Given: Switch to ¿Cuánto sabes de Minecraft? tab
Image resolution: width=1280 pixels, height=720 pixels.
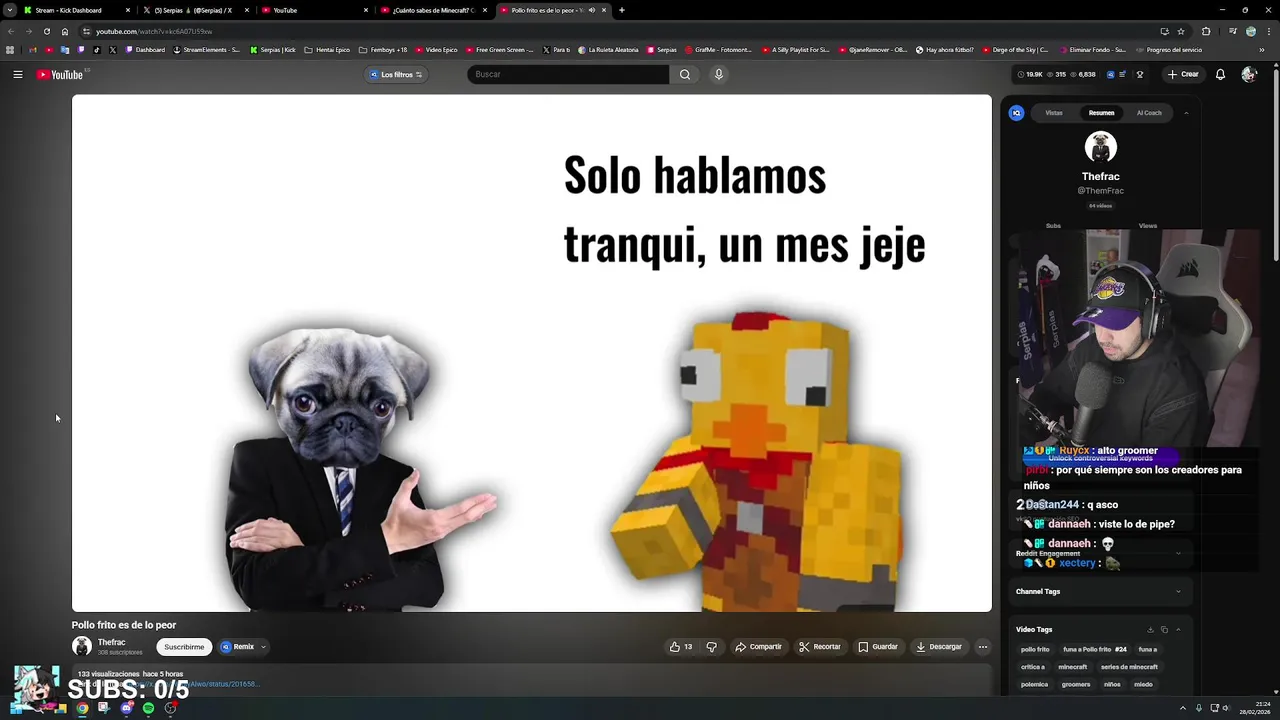Looking at the screenshot, I should point(432,10).
